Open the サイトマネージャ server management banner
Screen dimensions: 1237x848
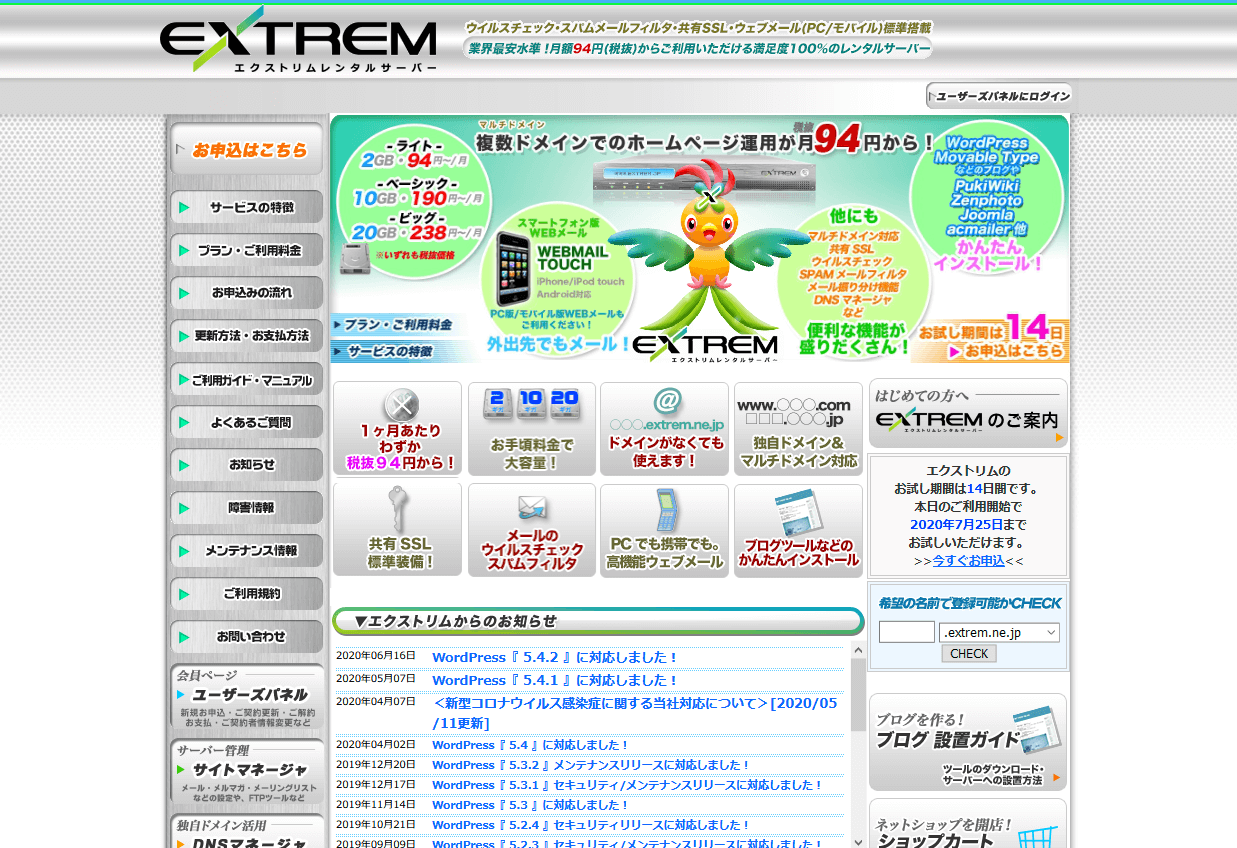click(x=247, y=772)
